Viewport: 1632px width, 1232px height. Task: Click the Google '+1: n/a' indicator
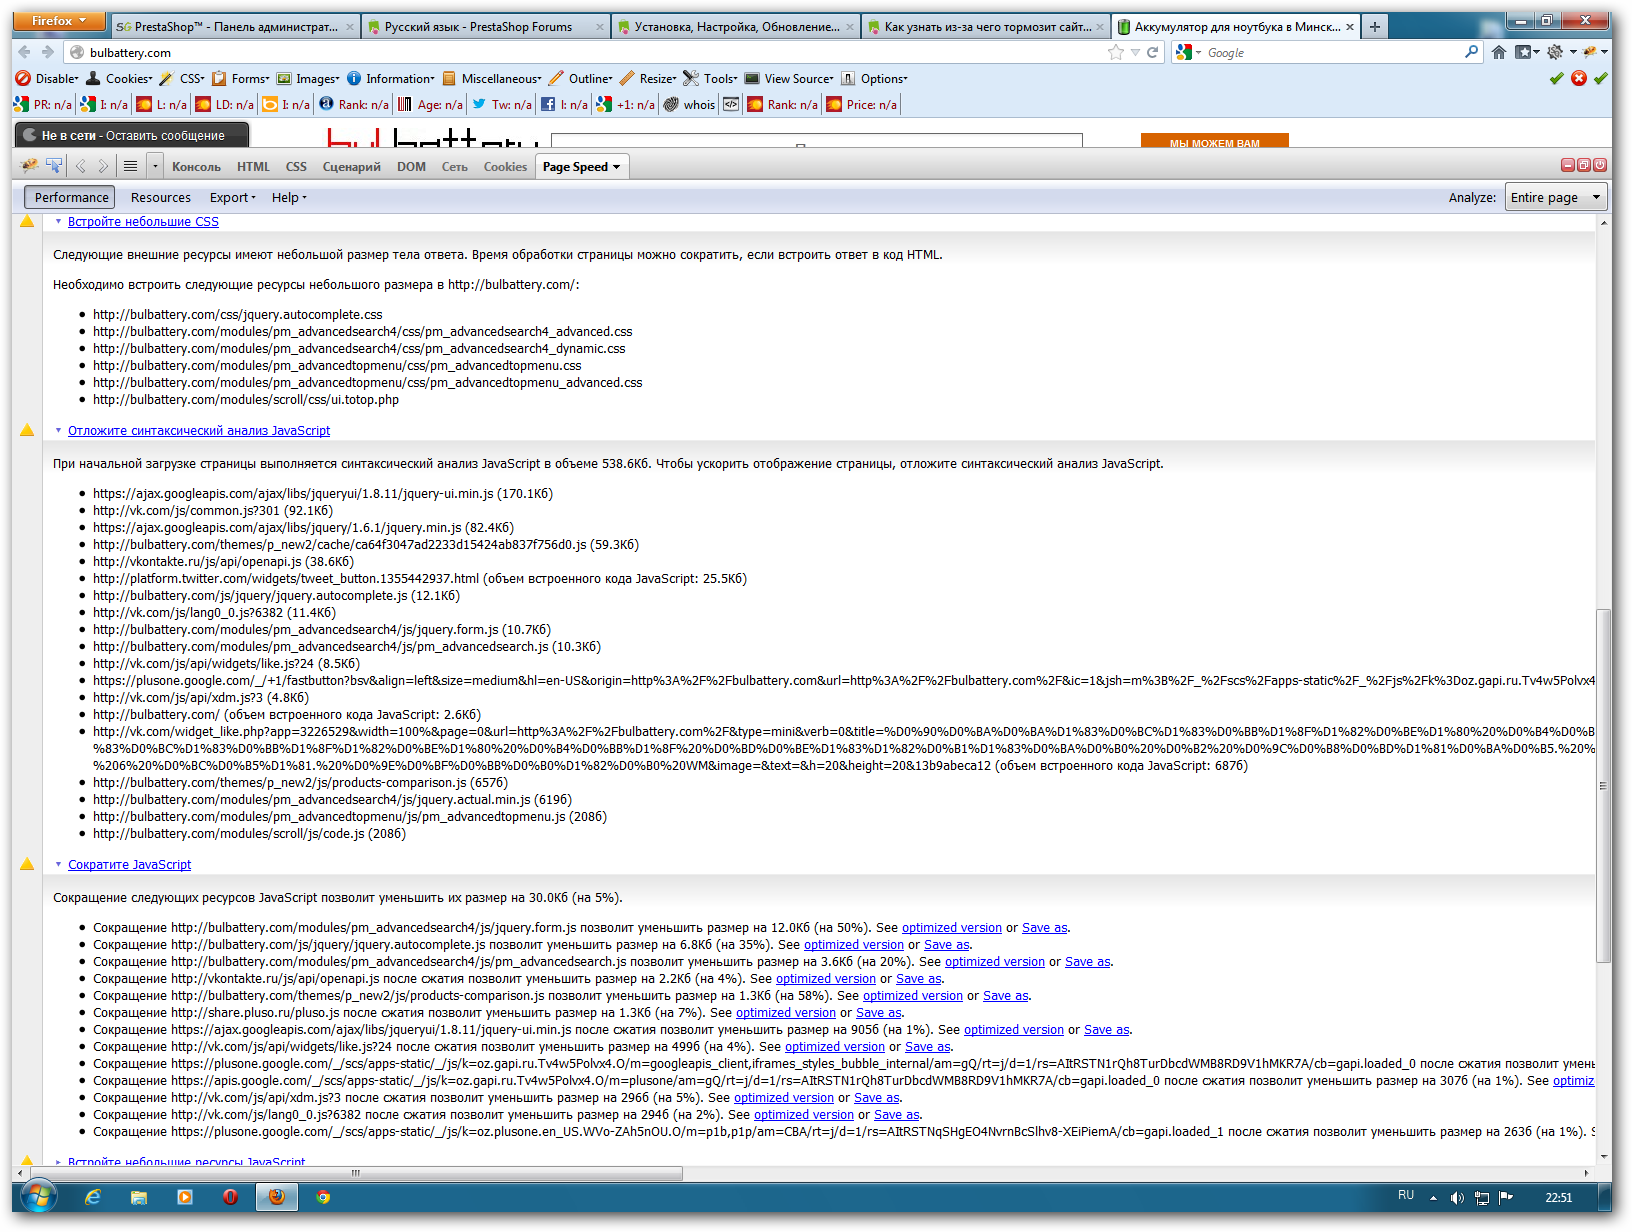tap(626, 104)
